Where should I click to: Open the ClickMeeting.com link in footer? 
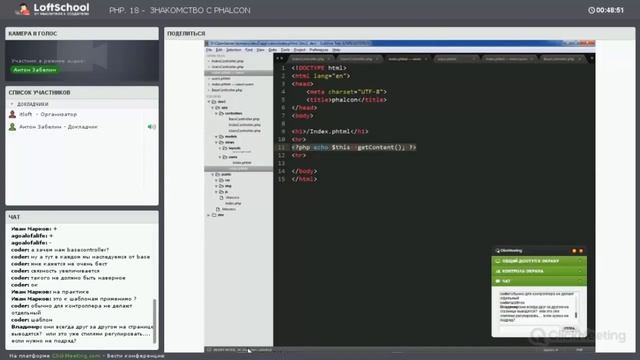coord(76,356)
